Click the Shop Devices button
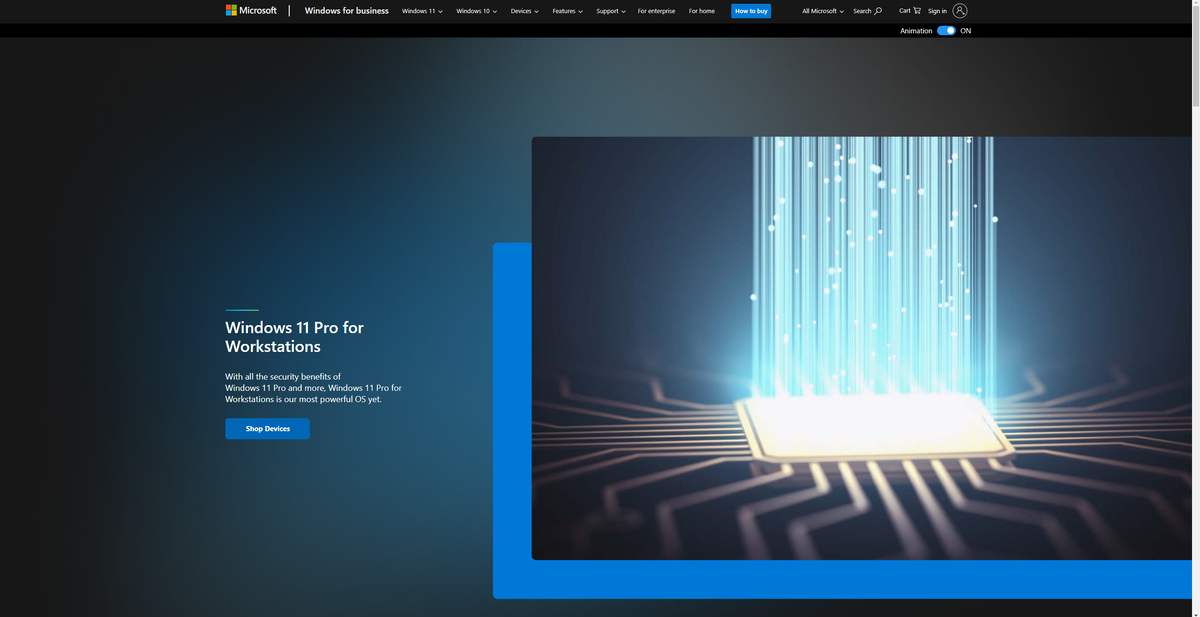The image size is (1200, 617). pos(267,429)
